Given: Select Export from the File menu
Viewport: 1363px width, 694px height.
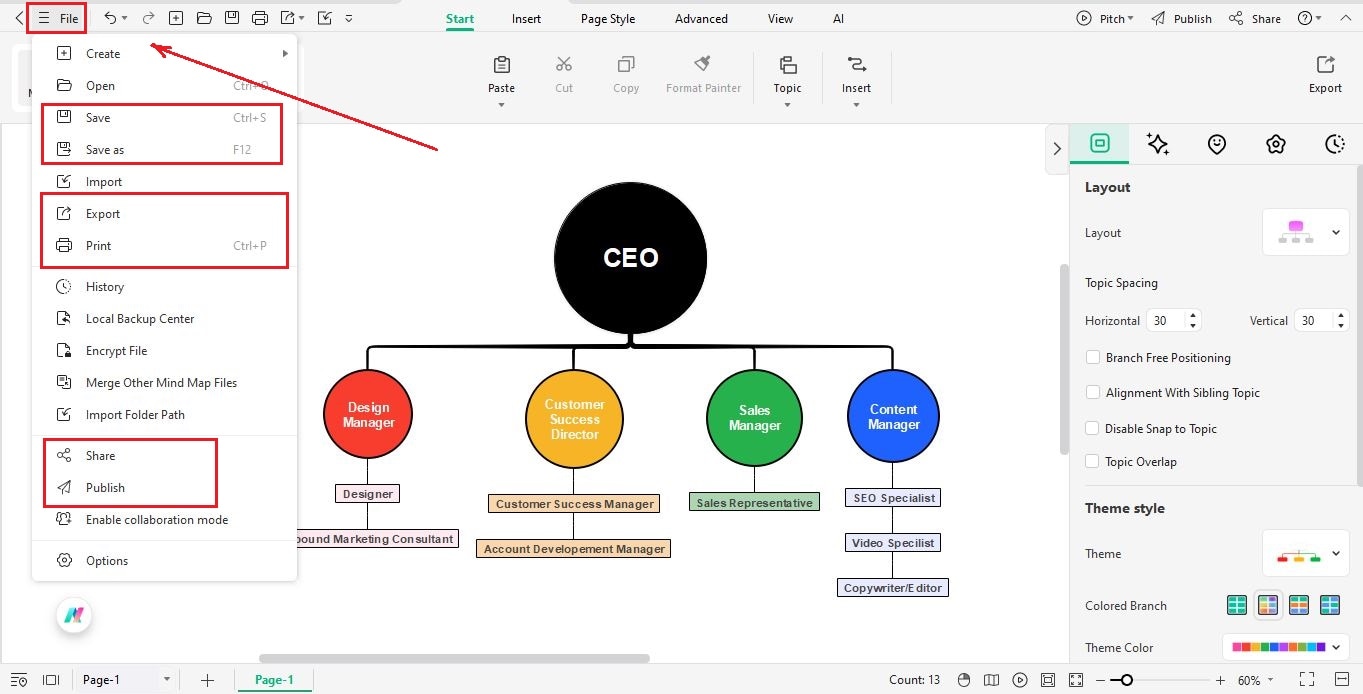Looking at the screenshot, I should (101, 213).
